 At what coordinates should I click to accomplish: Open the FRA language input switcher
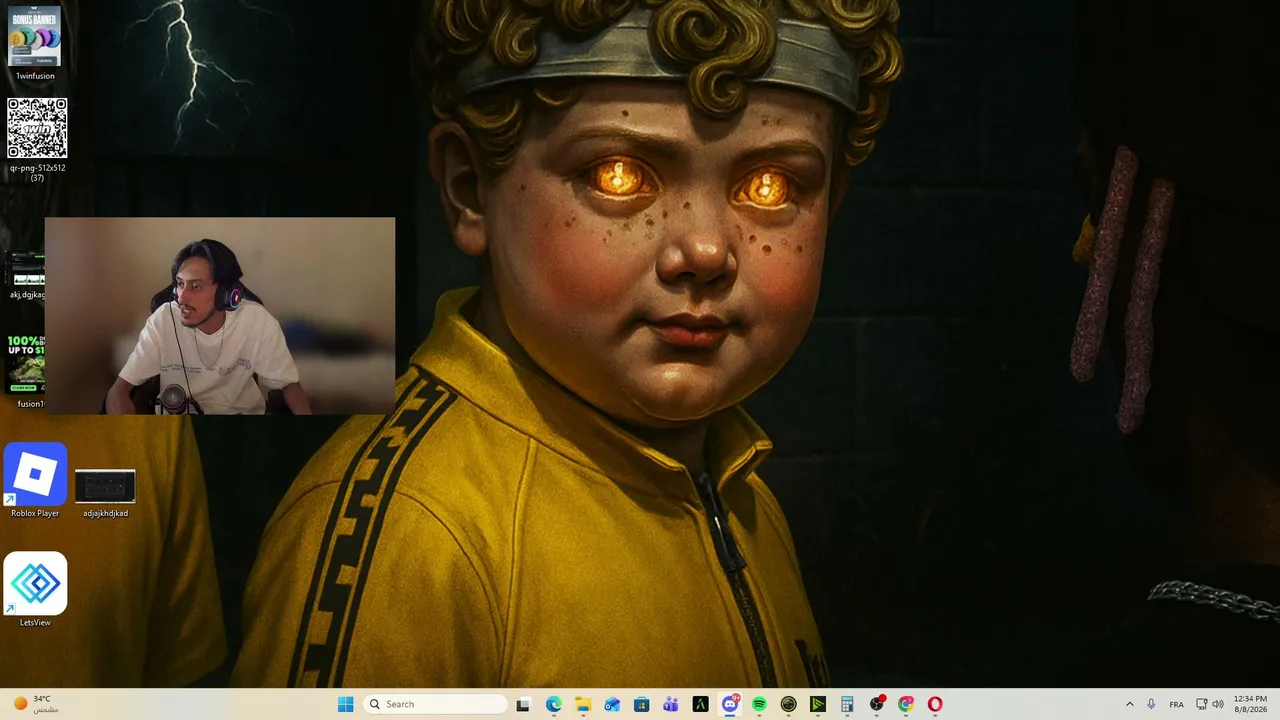(1177, 704)
